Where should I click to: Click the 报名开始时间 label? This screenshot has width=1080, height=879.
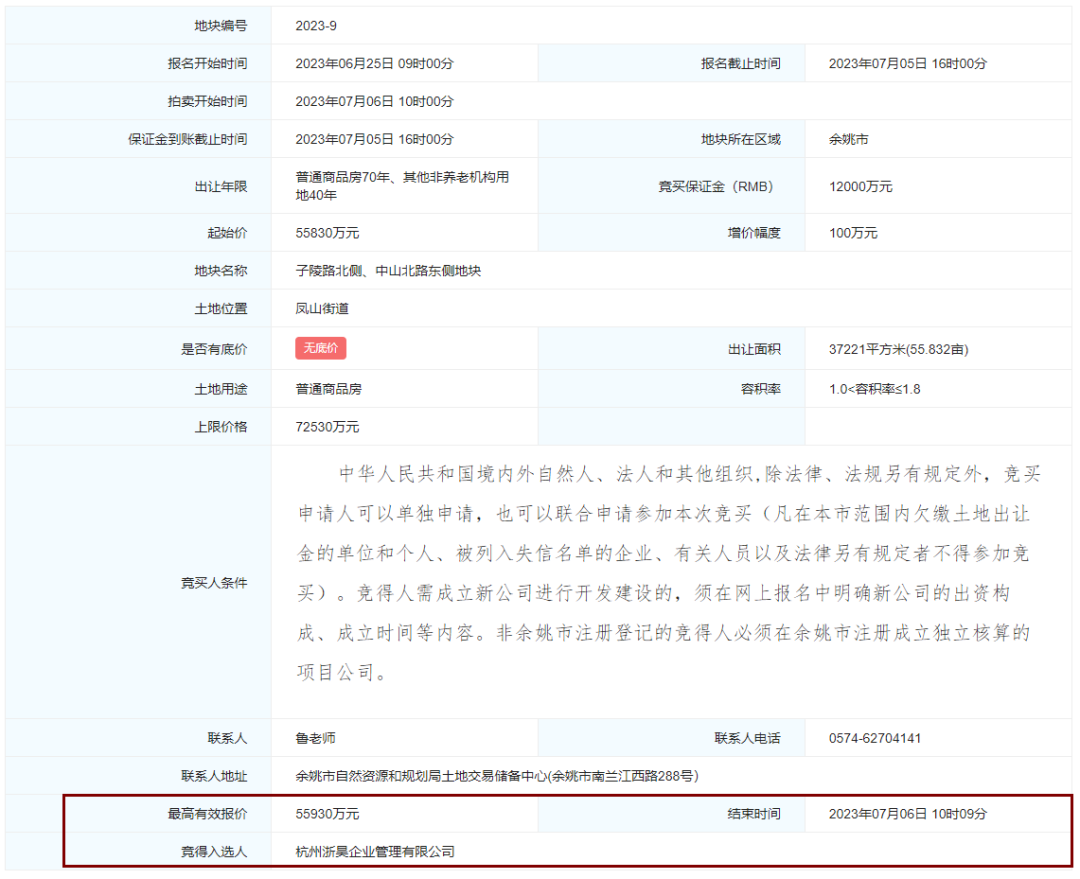[x=207, y=63]
